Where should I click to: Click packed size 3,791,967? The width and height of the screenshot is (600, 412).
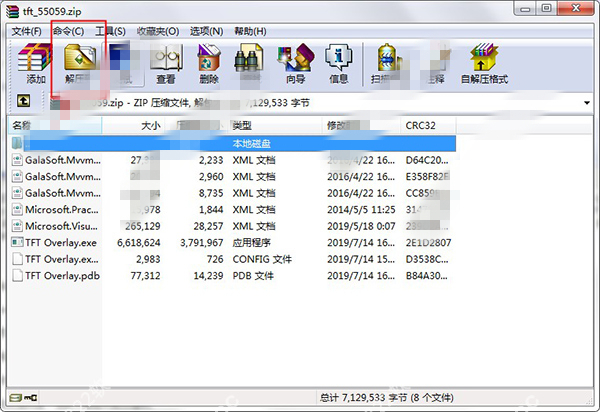click(x=202, y=243)
